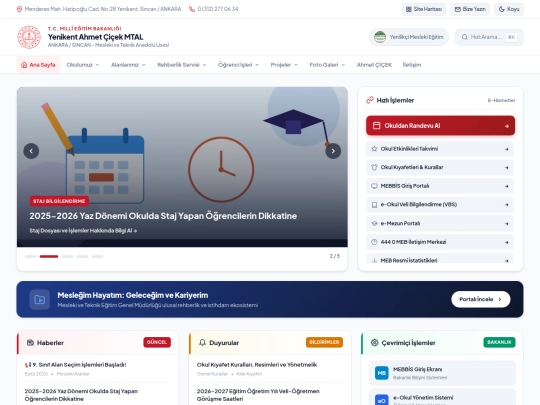
Task: Click the MB icon of MEBBİS Giriş Ekranı
Action: pyautogui.click(x=382, y=373)
